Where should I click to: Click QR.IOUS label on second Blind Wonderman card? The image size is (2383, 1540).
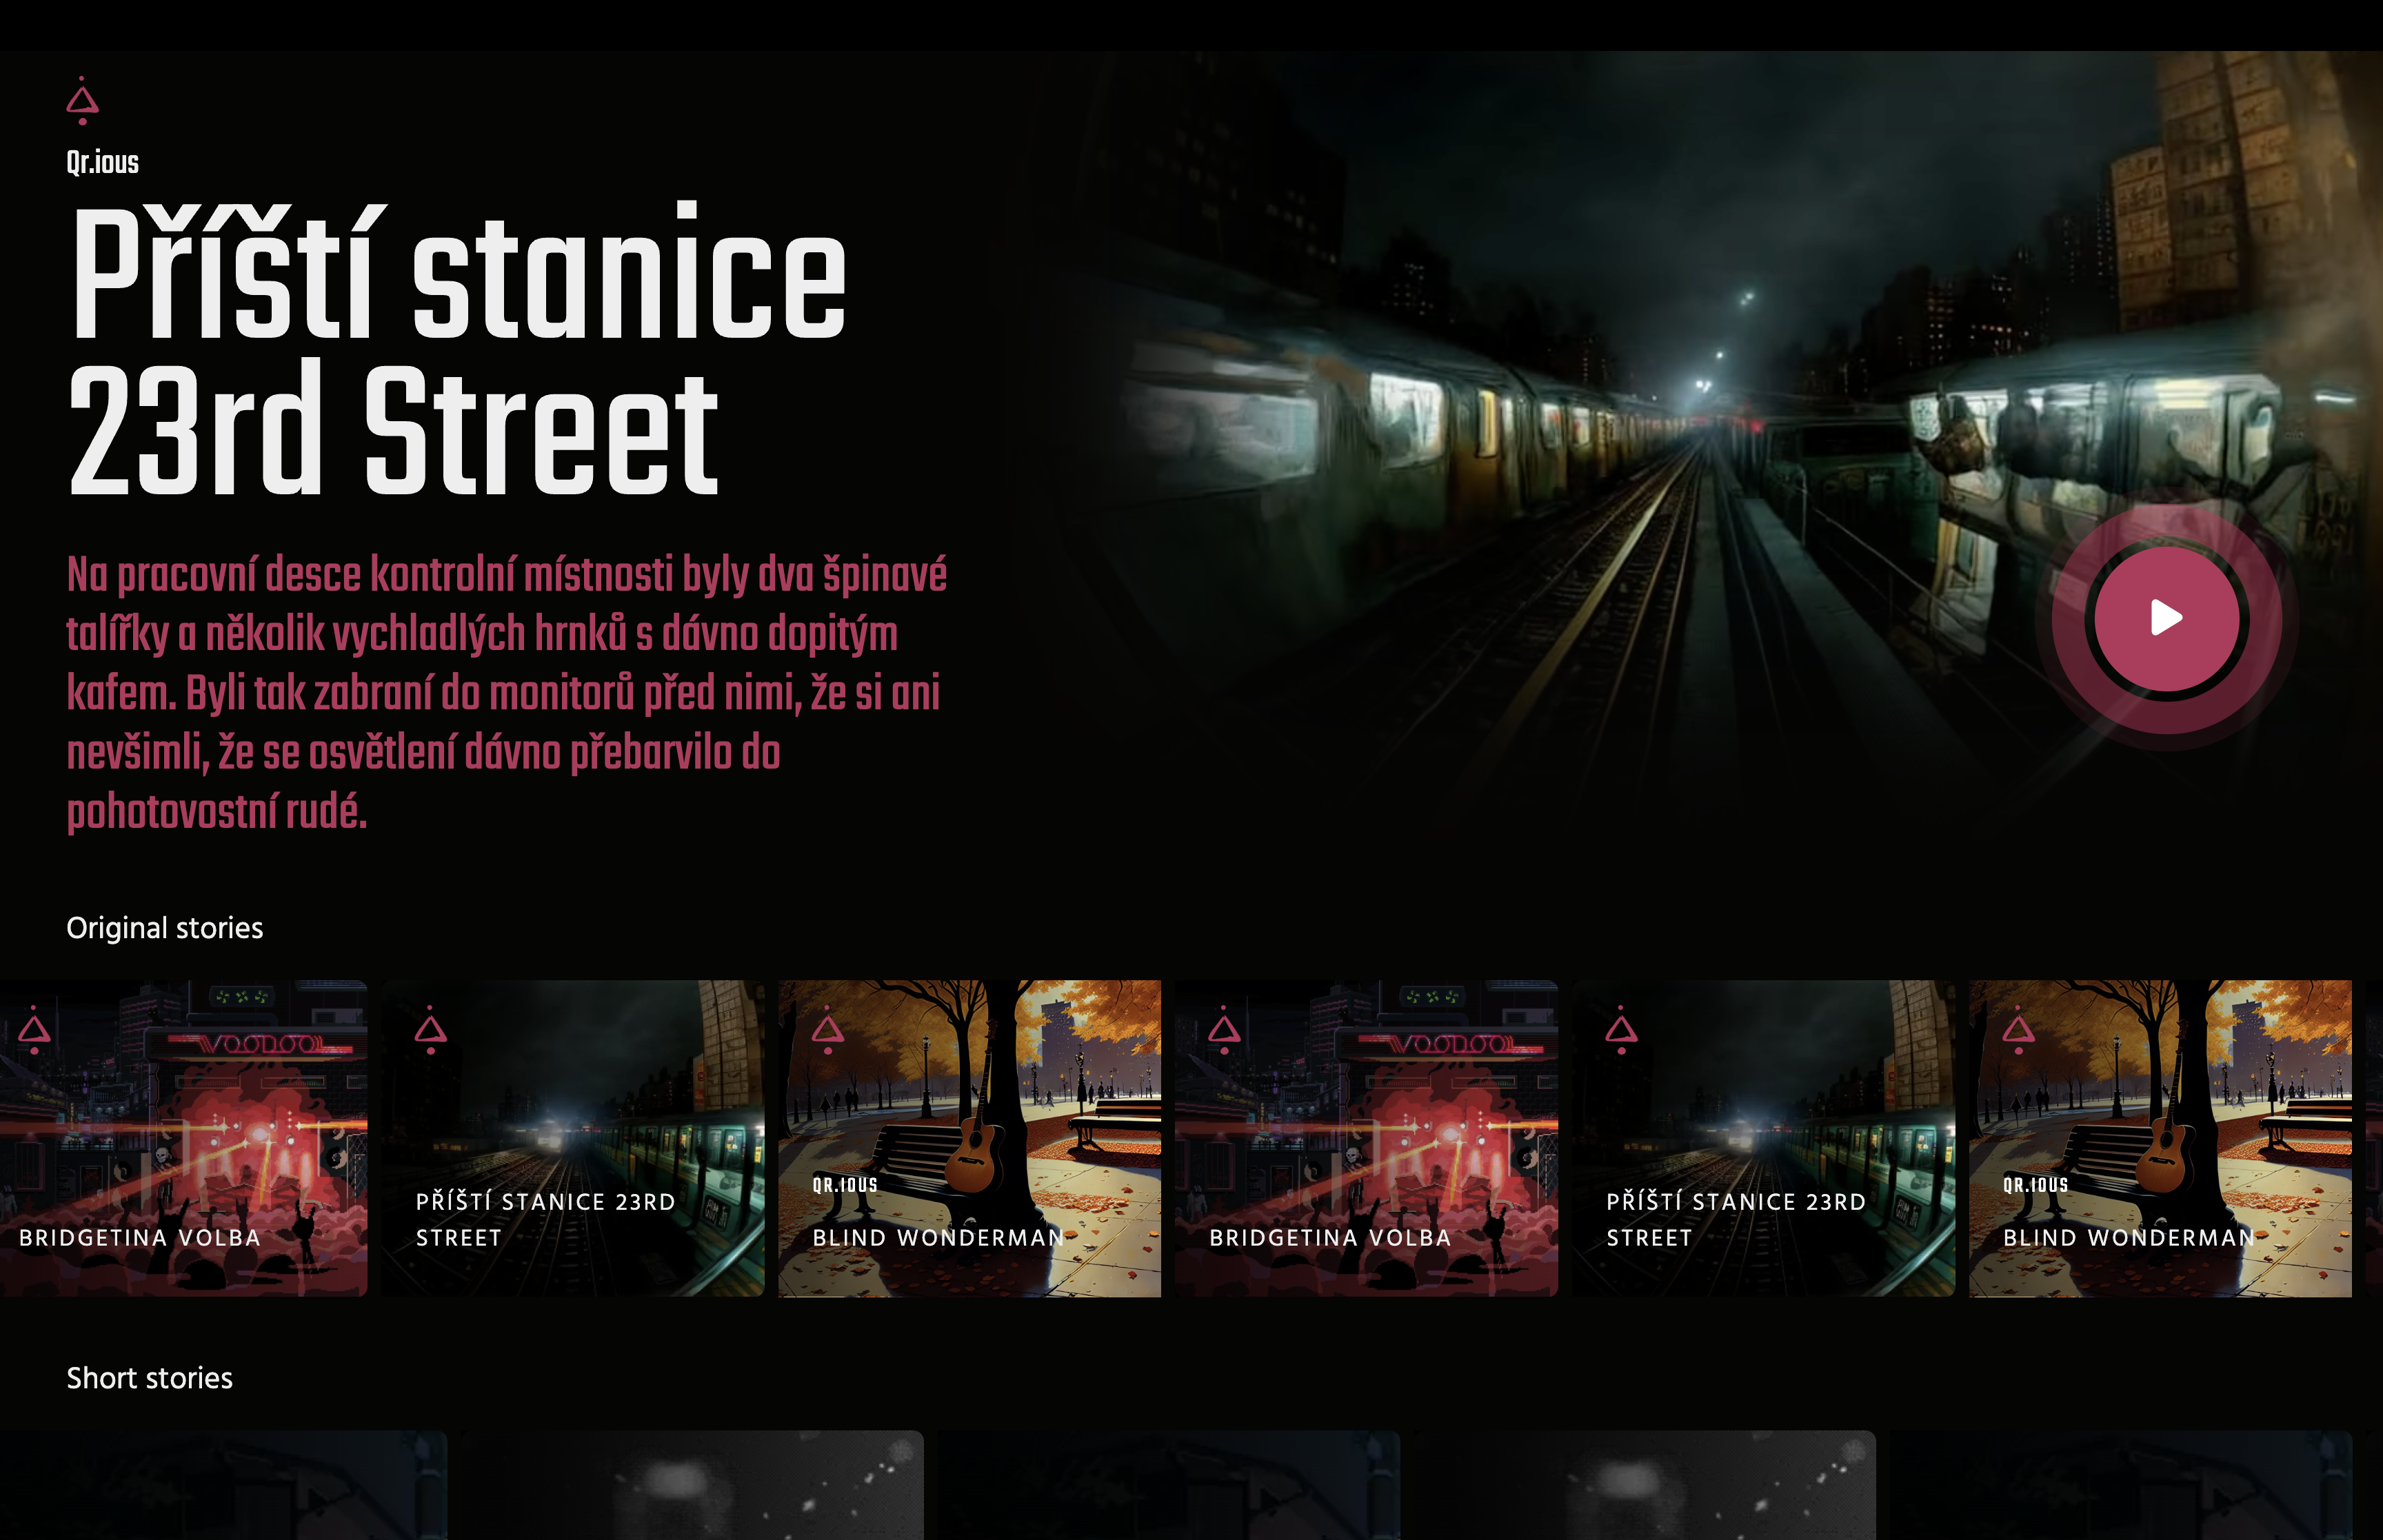point(2036,1185)
